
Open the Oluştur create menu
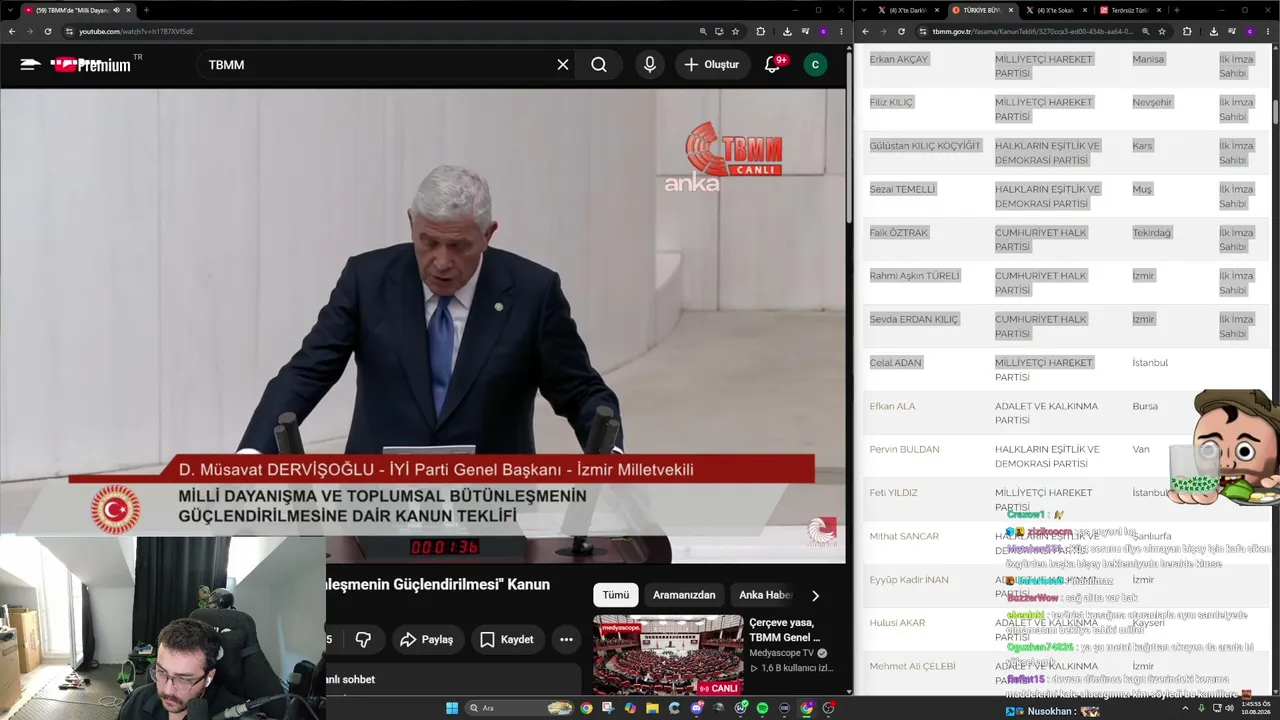(711, 64)
